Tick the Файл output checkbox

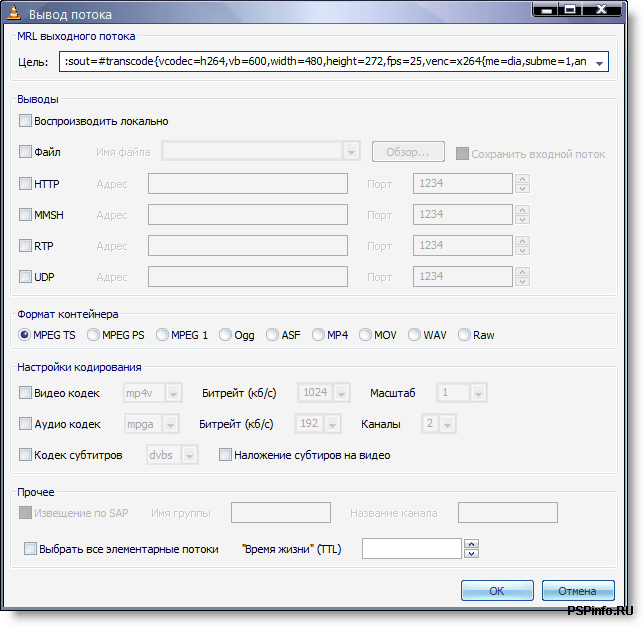click(x=26, y=152)
